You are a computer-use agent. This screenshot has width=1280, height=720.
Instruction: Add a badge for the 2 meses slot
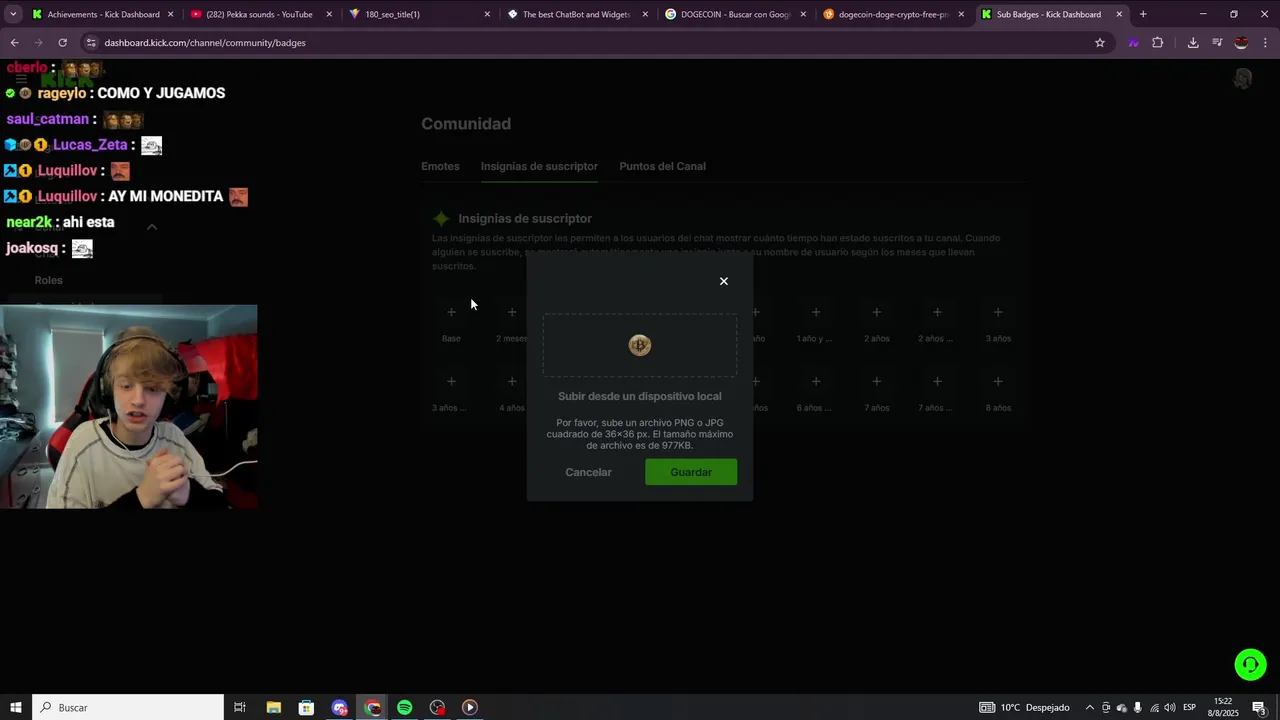click(x=512, y=312)
